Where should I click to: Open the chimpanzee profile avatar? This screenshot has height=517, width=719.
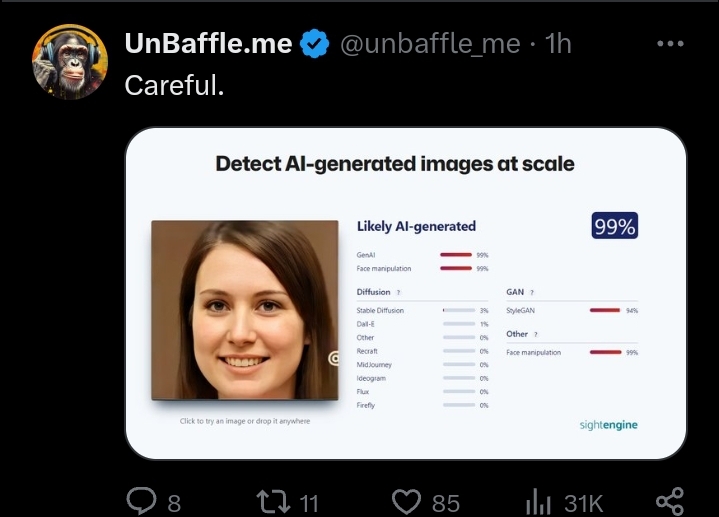[70, 62]
